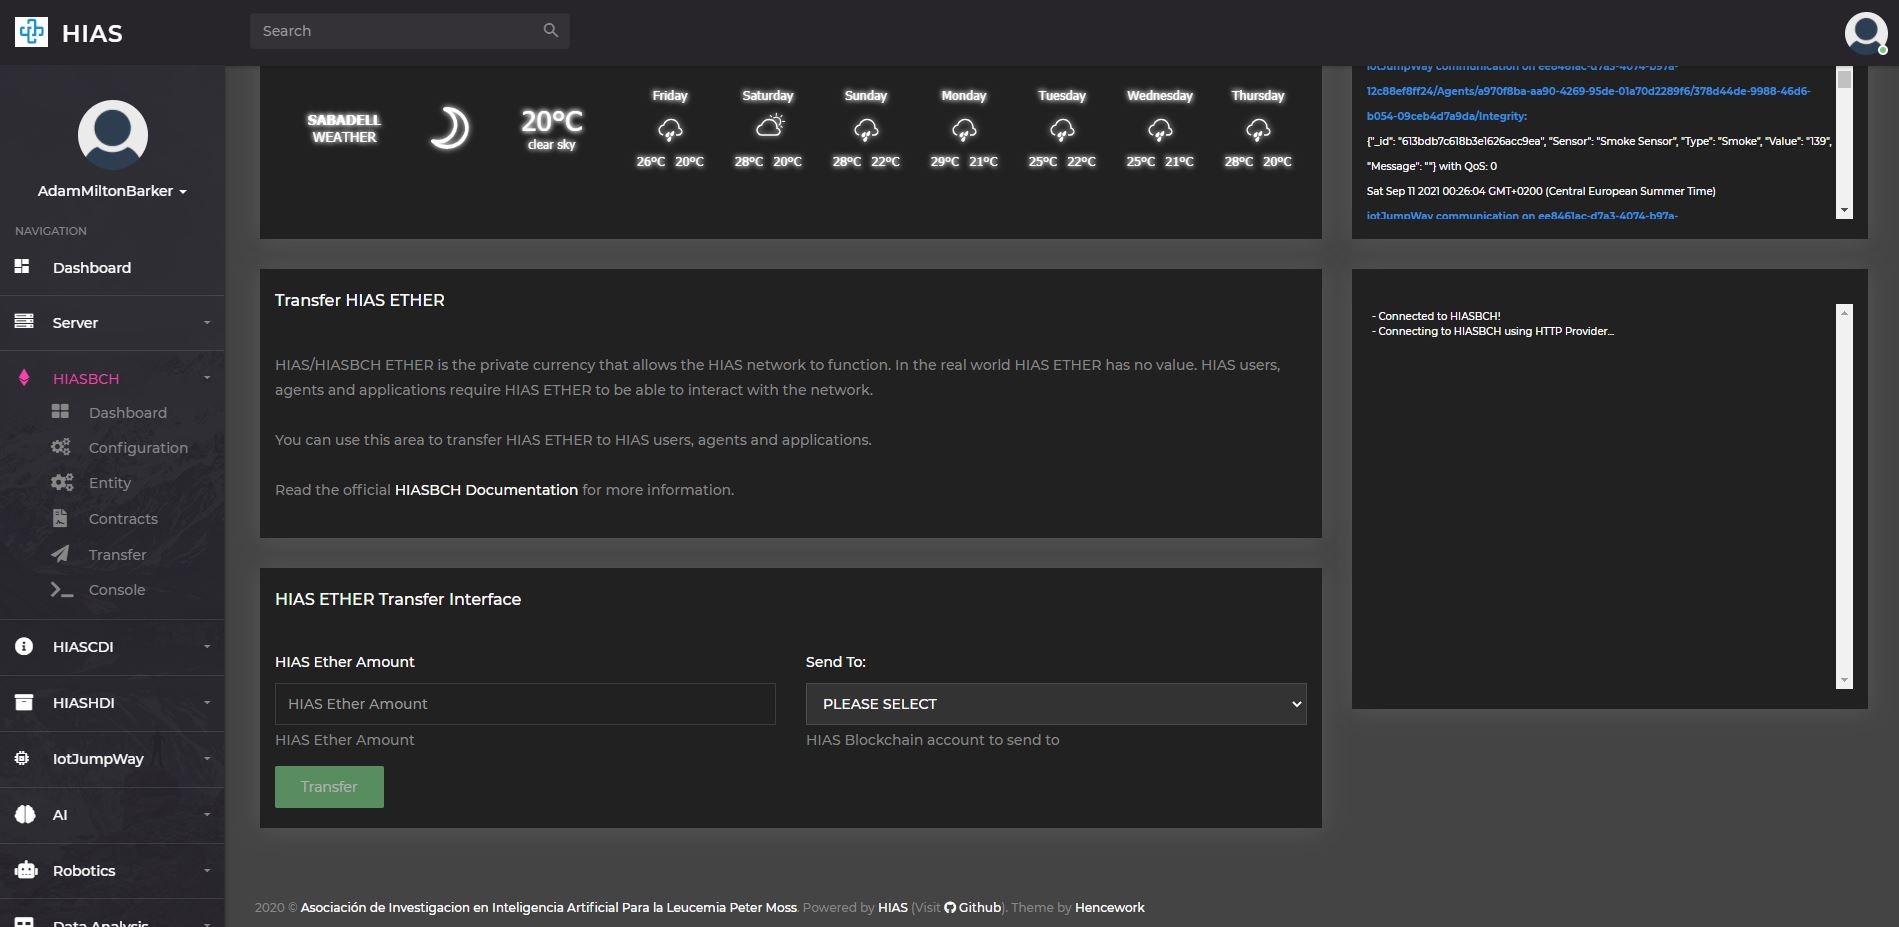Image resolution: width=1899 pixels, height=927 pixels.
Task: Click the sidebar profile avatar picture
Action: 113,135
